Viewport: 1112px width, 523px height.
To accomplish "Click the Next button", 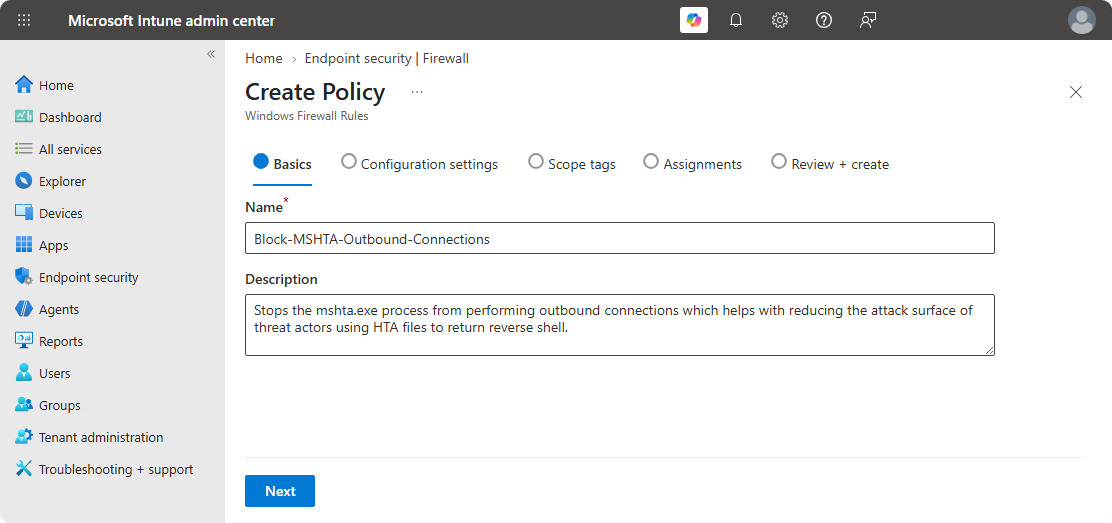I will [280, 491].
